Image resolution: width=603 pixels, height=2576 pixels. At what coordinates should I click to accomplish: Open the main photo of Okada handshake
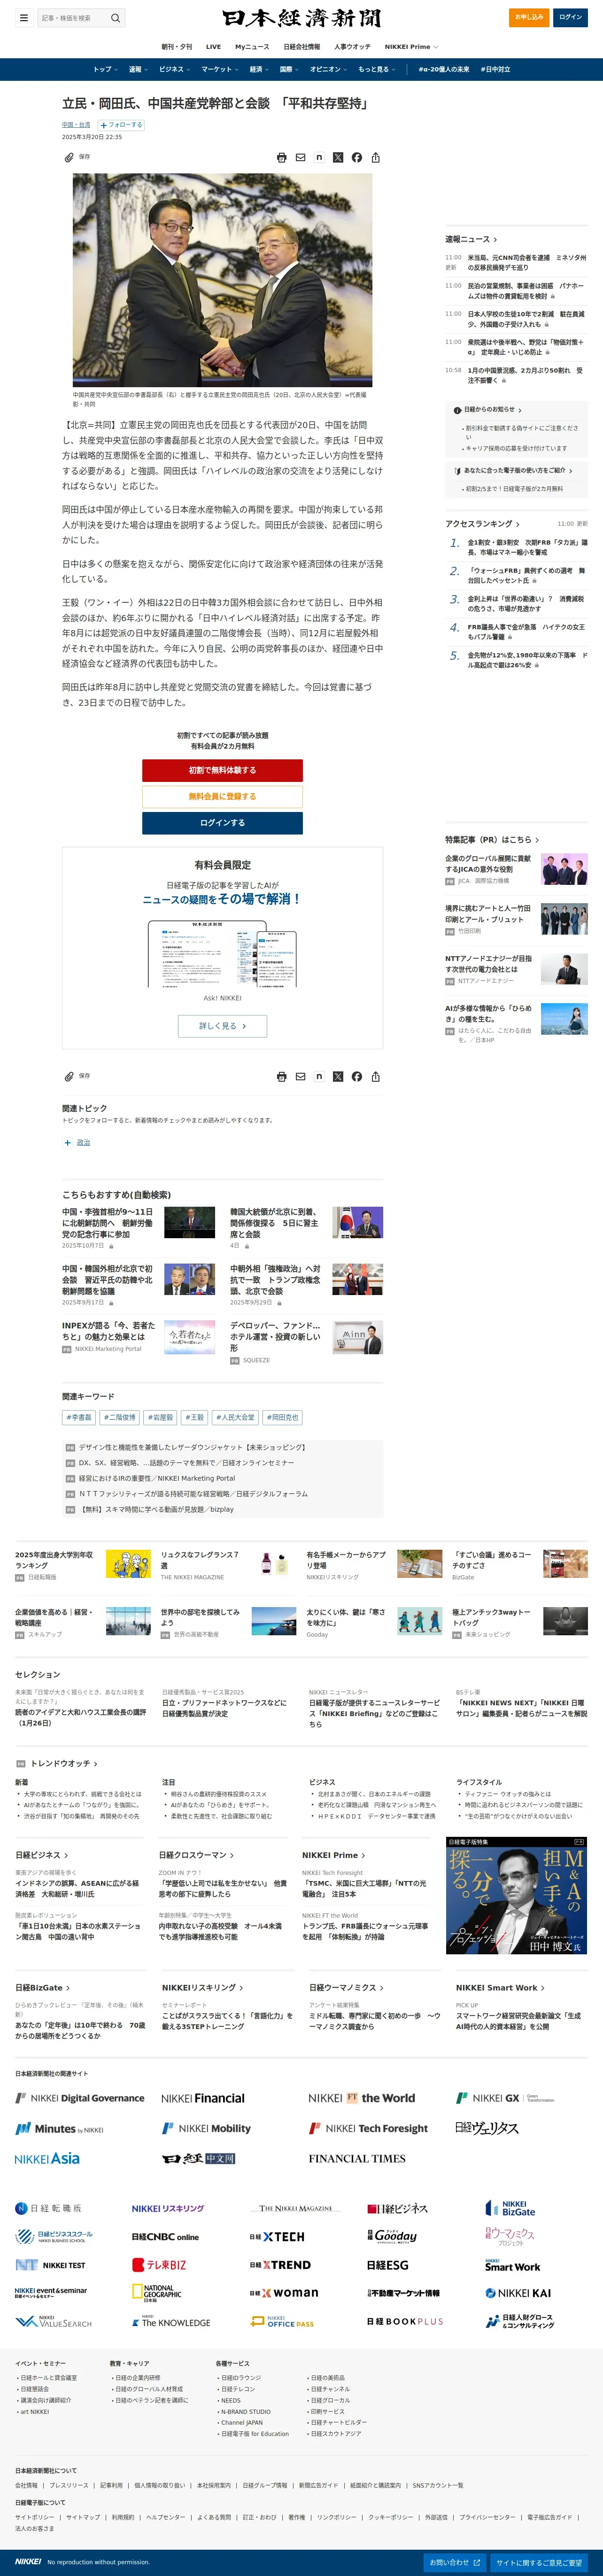pyautogui.click(x=222, y=280)
